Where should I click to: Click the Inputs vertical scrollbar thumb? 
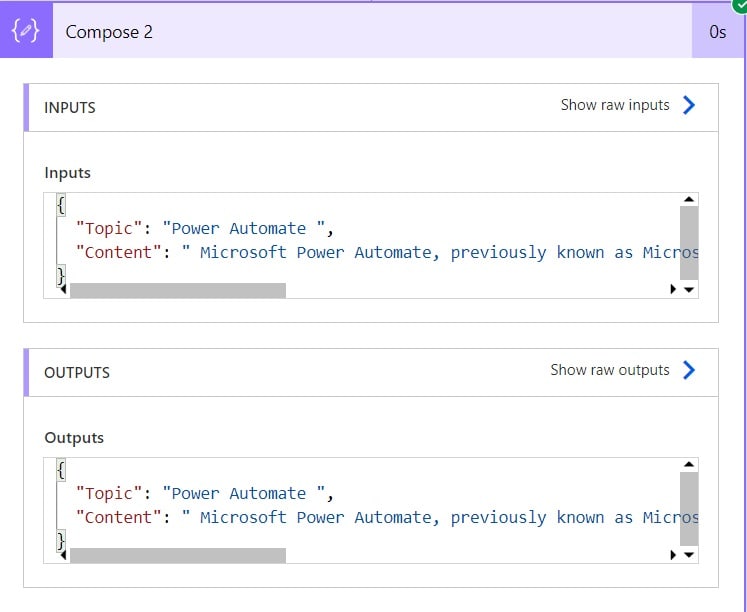pos(689,243)
